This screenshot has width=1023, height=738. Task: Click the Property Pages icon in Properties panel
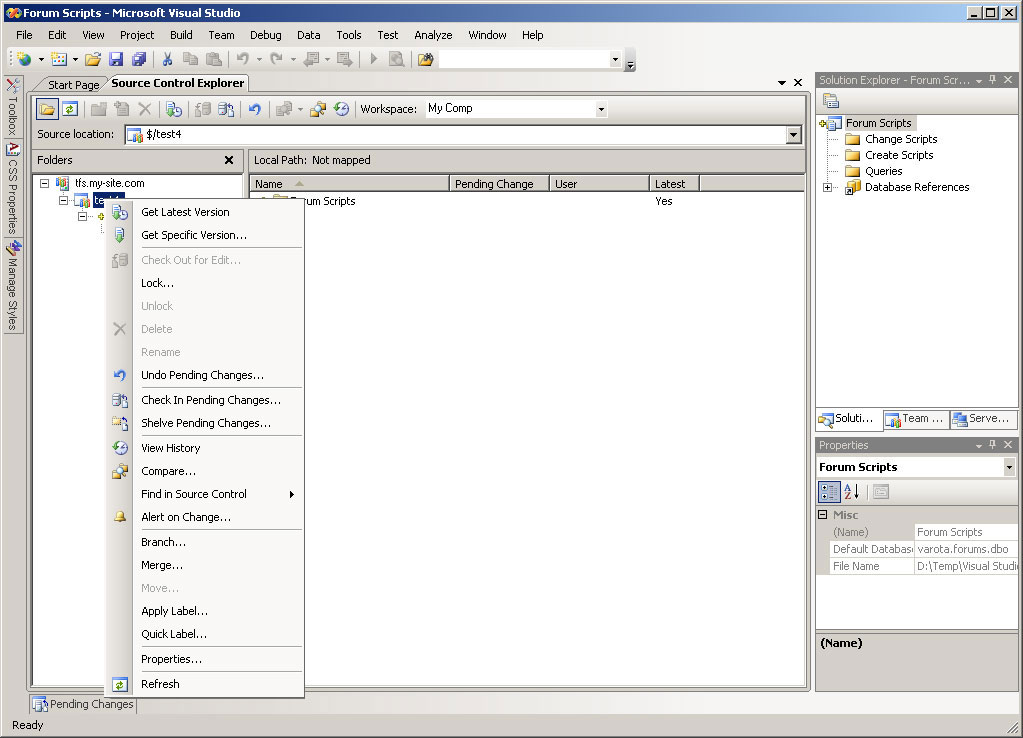[881, 492]
